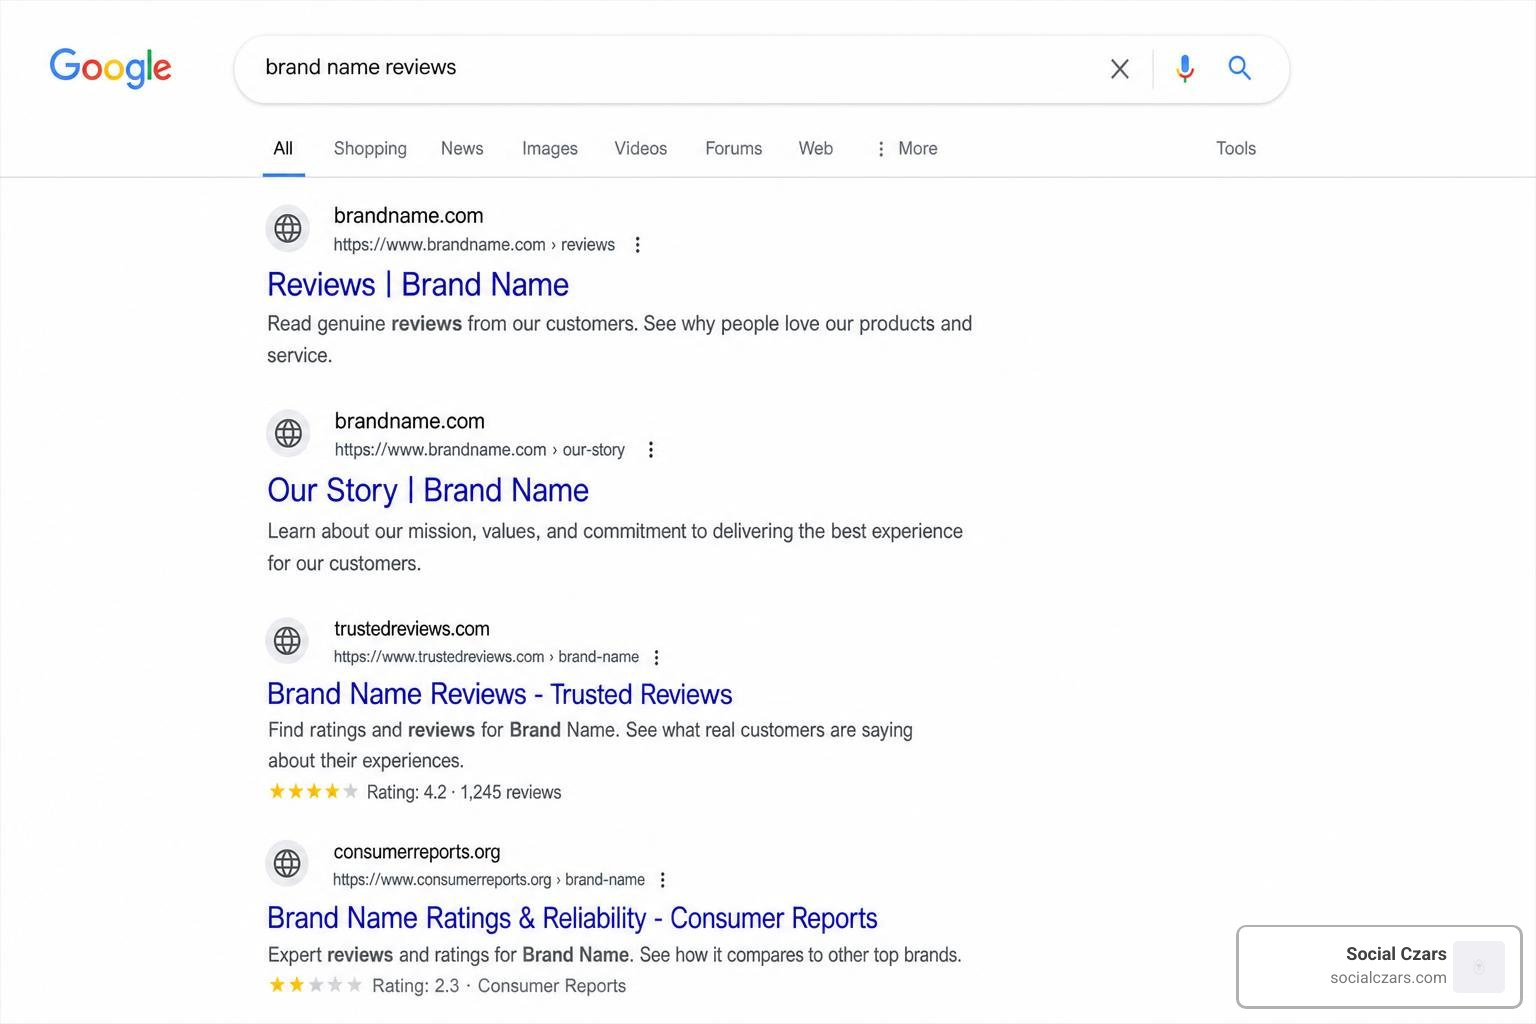Open three-dot menu for trustedreviews.com result
The height and width of the screenshot is (1024, 1536).
point(657,657)
